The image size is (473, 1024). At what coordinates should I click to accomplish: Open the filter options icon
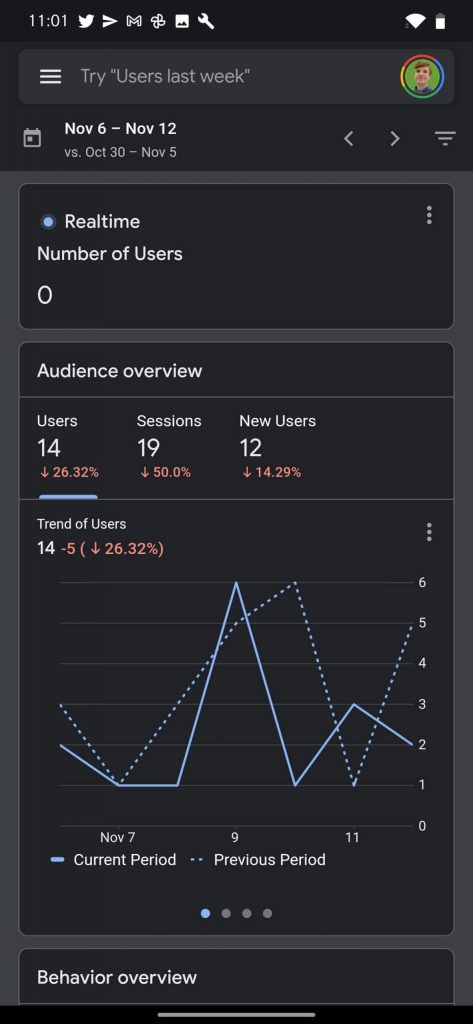pyautogui.click(x=445, y=138)
